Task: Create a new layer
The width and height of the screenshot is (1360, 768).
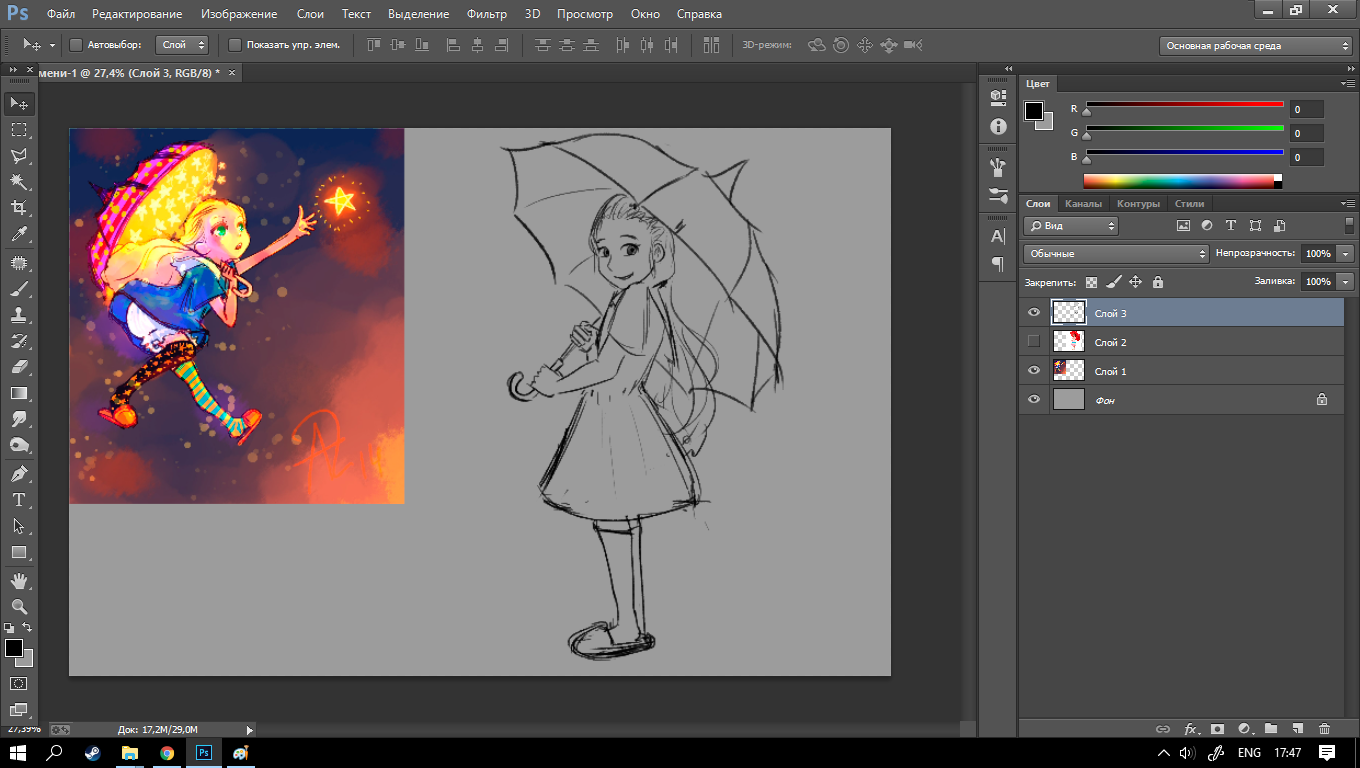Action: pyautogui.click(x=1297, y=730)
